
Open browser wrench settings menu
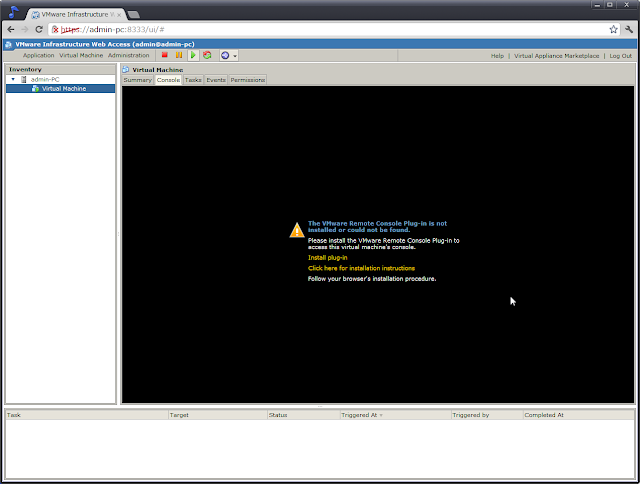tap(629, 29)
